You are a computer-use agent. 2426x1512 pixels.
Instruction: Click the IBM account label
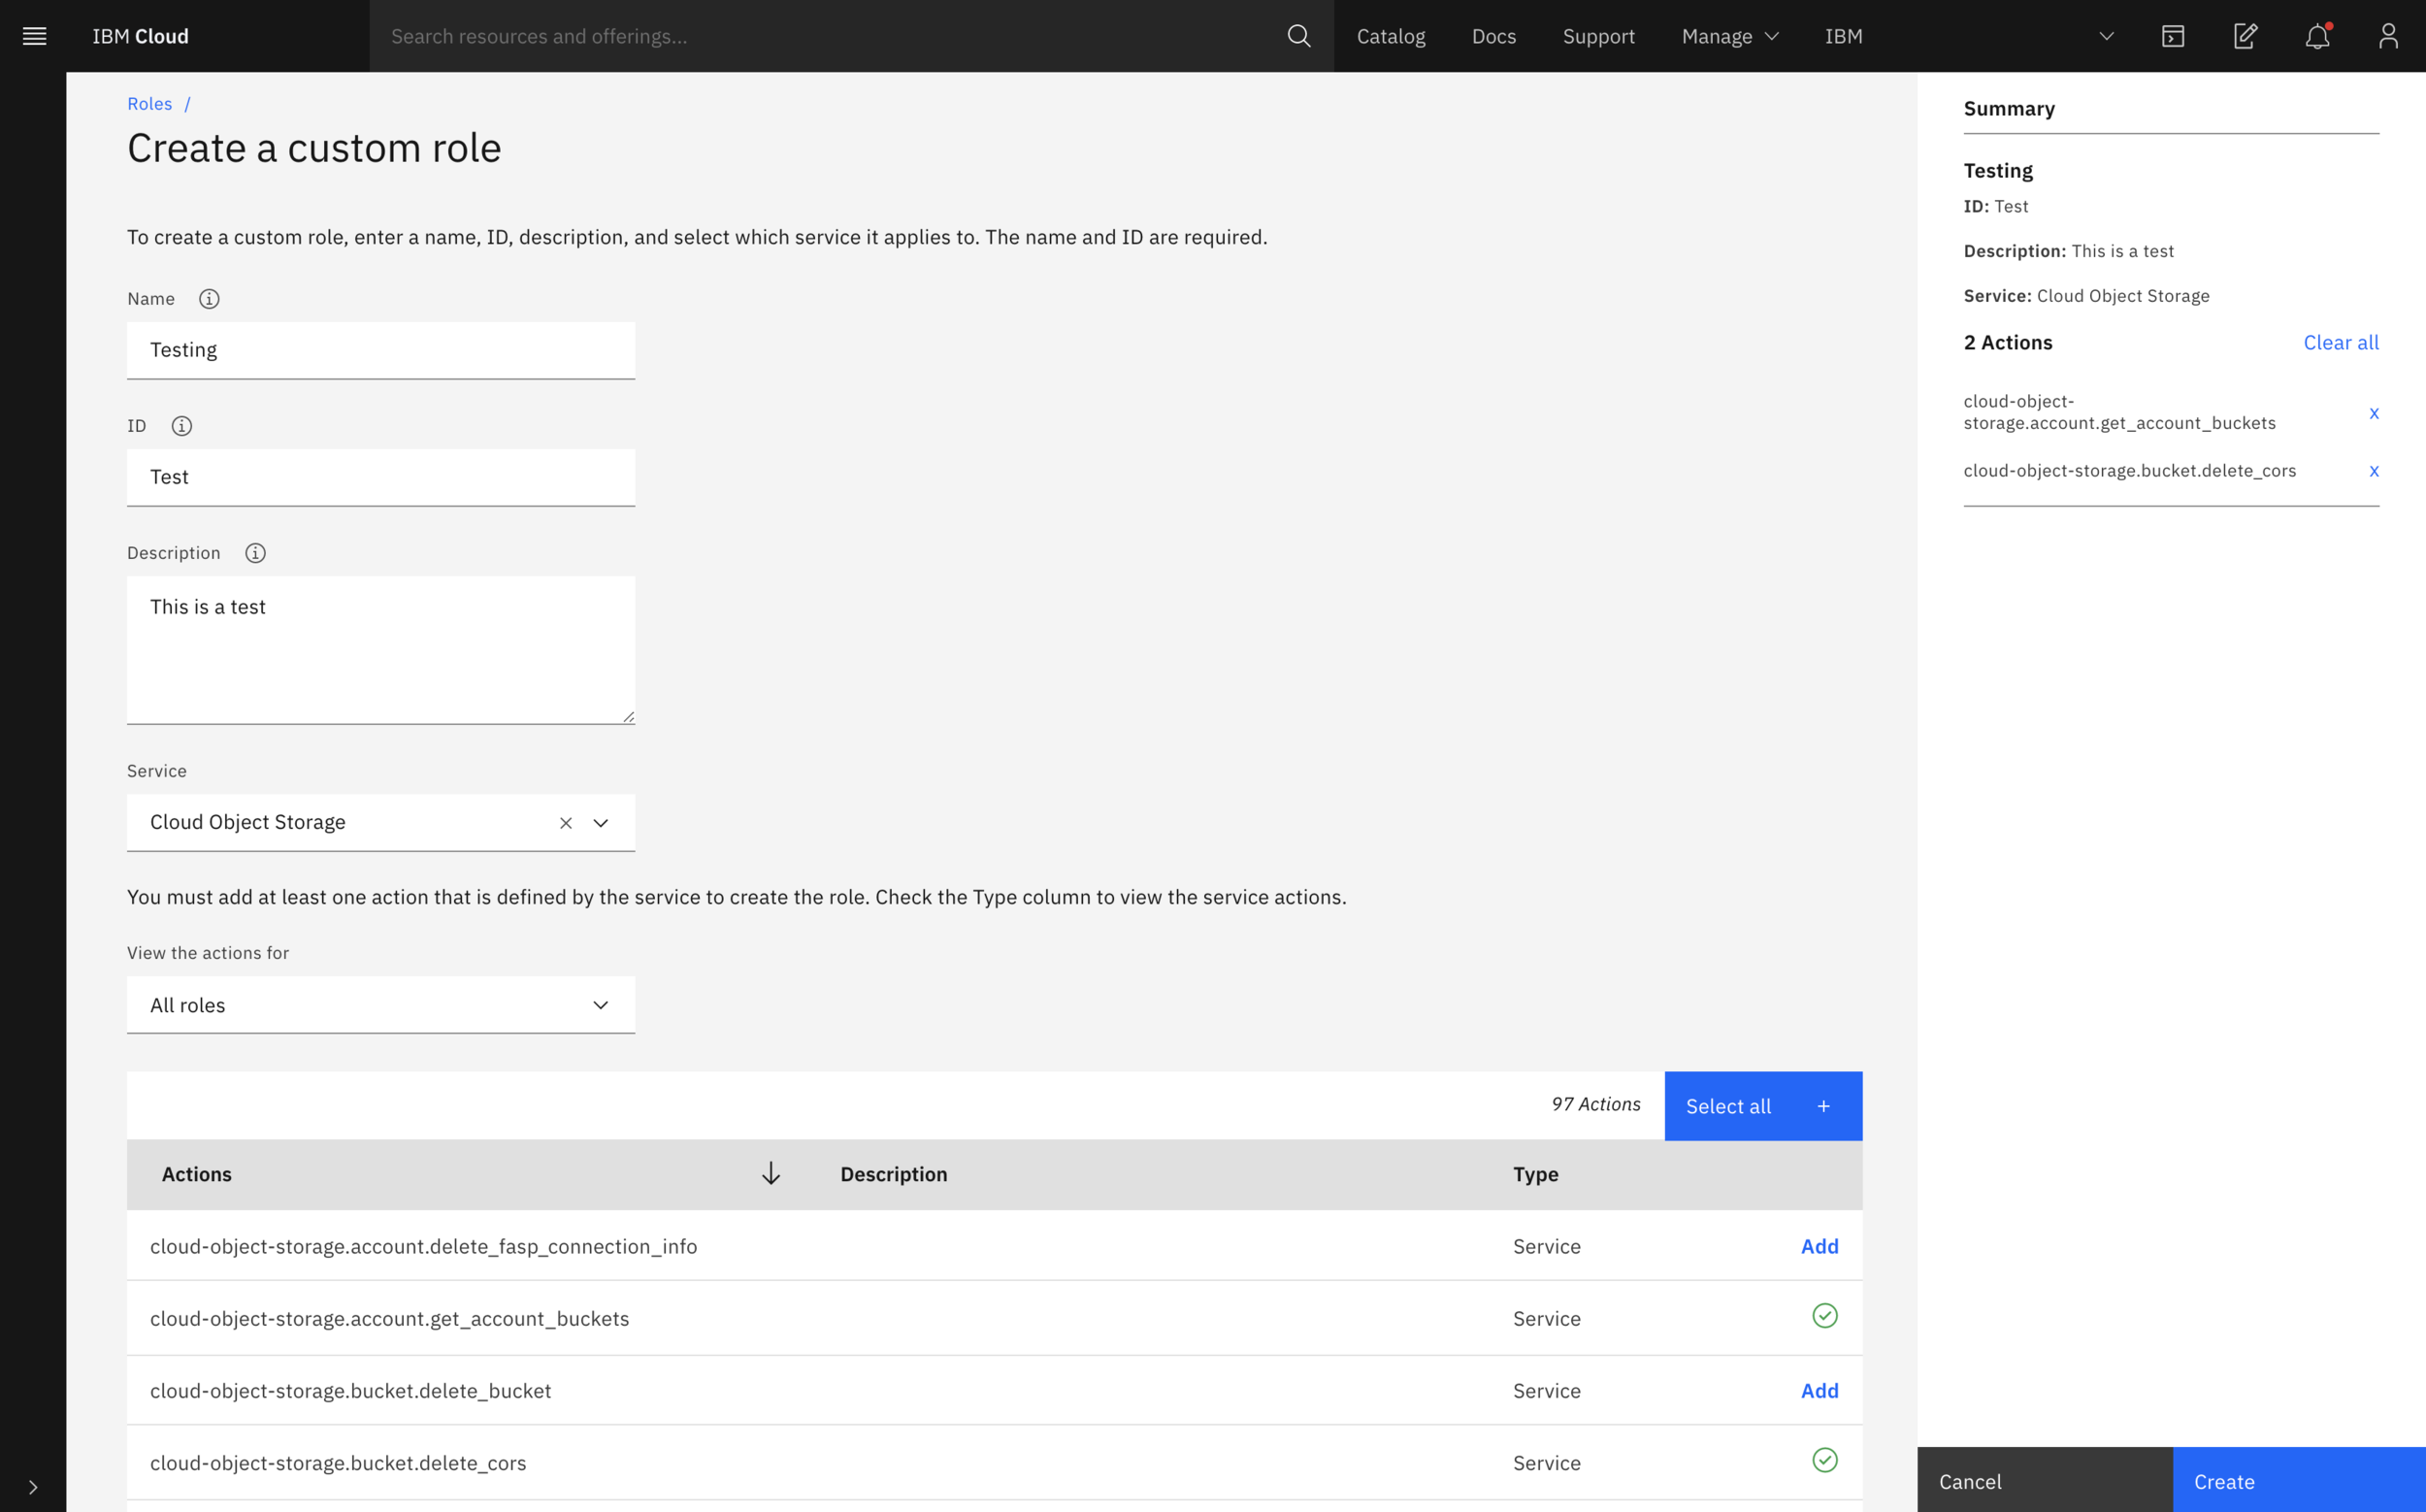1843,36
